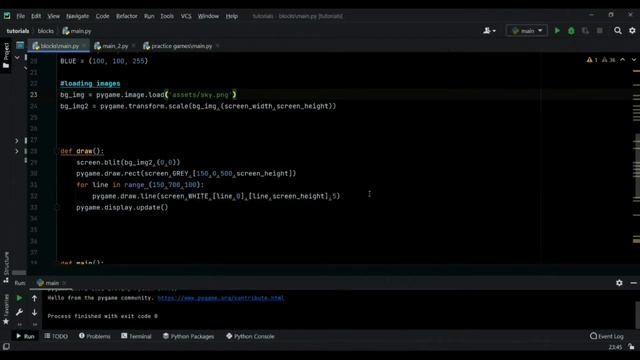Open the Project tool window sidebar button
The image size is (640, 360).
coord(6,55)
